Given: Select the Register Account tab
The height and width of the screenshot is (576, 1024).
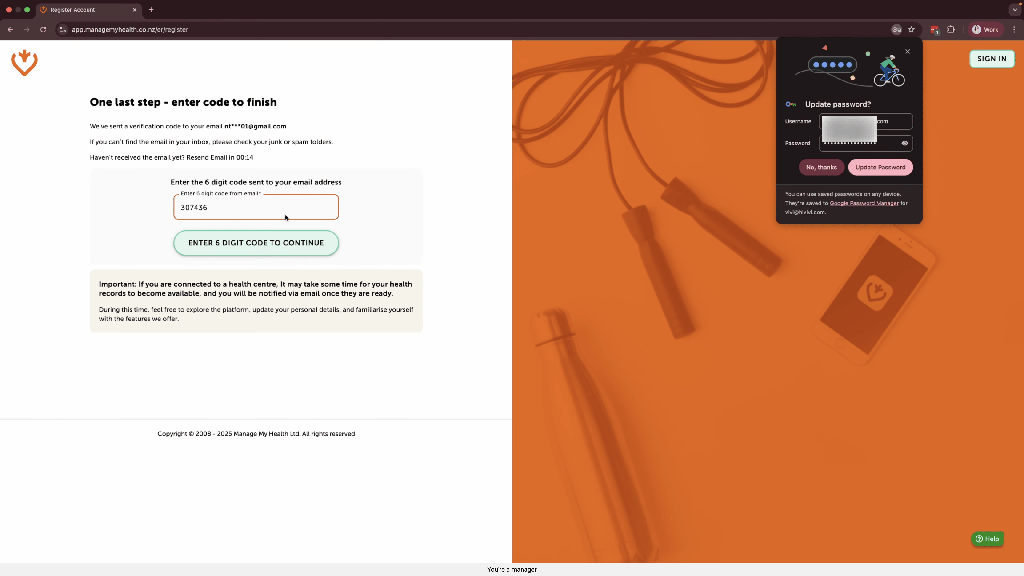Looking at the screenshot, I should click(88, 10).
